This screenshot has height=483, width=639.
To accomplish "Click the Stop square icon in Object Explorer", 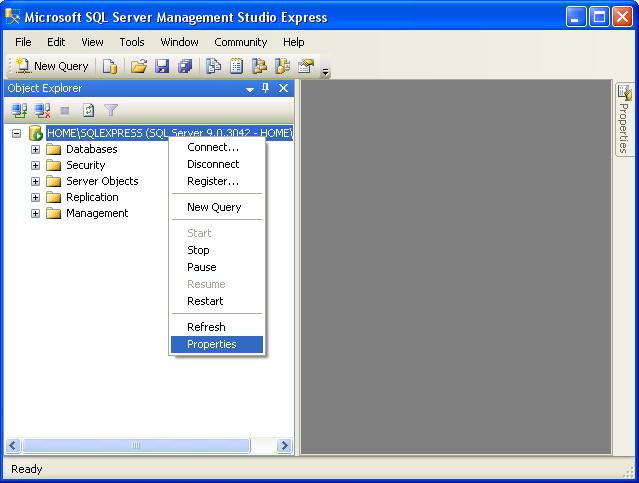I will [x=65, y=110].
